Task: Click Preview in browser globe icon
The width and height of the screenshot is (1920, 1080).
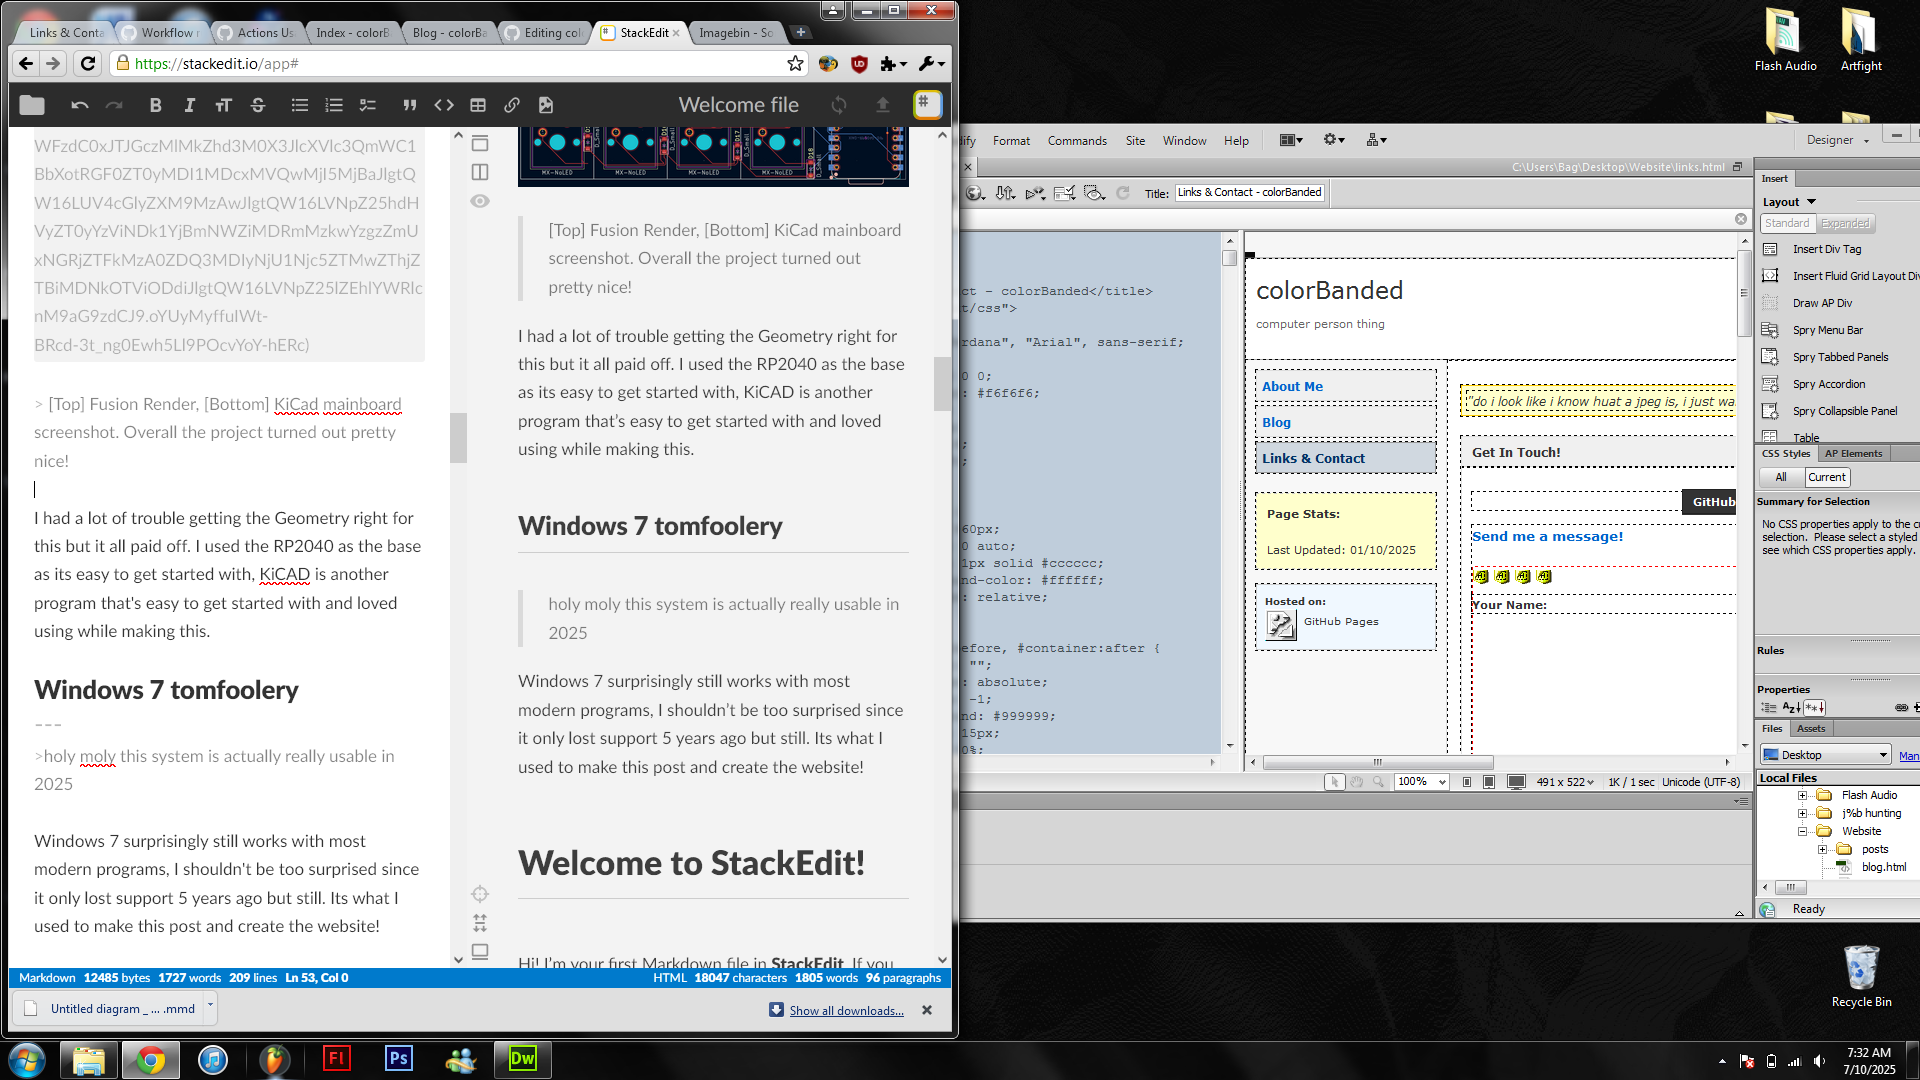Action: click(975, 193)
